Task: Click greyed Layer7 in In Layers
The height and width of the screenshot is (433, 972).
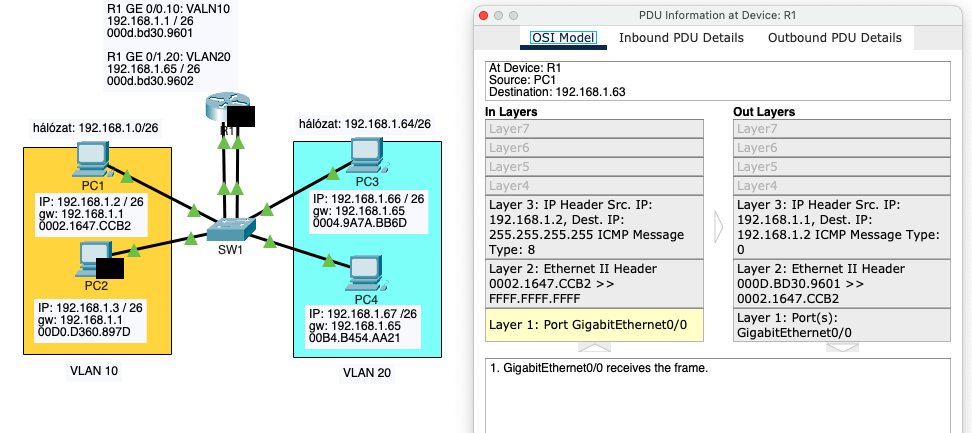Action: [x=594, y=129]
